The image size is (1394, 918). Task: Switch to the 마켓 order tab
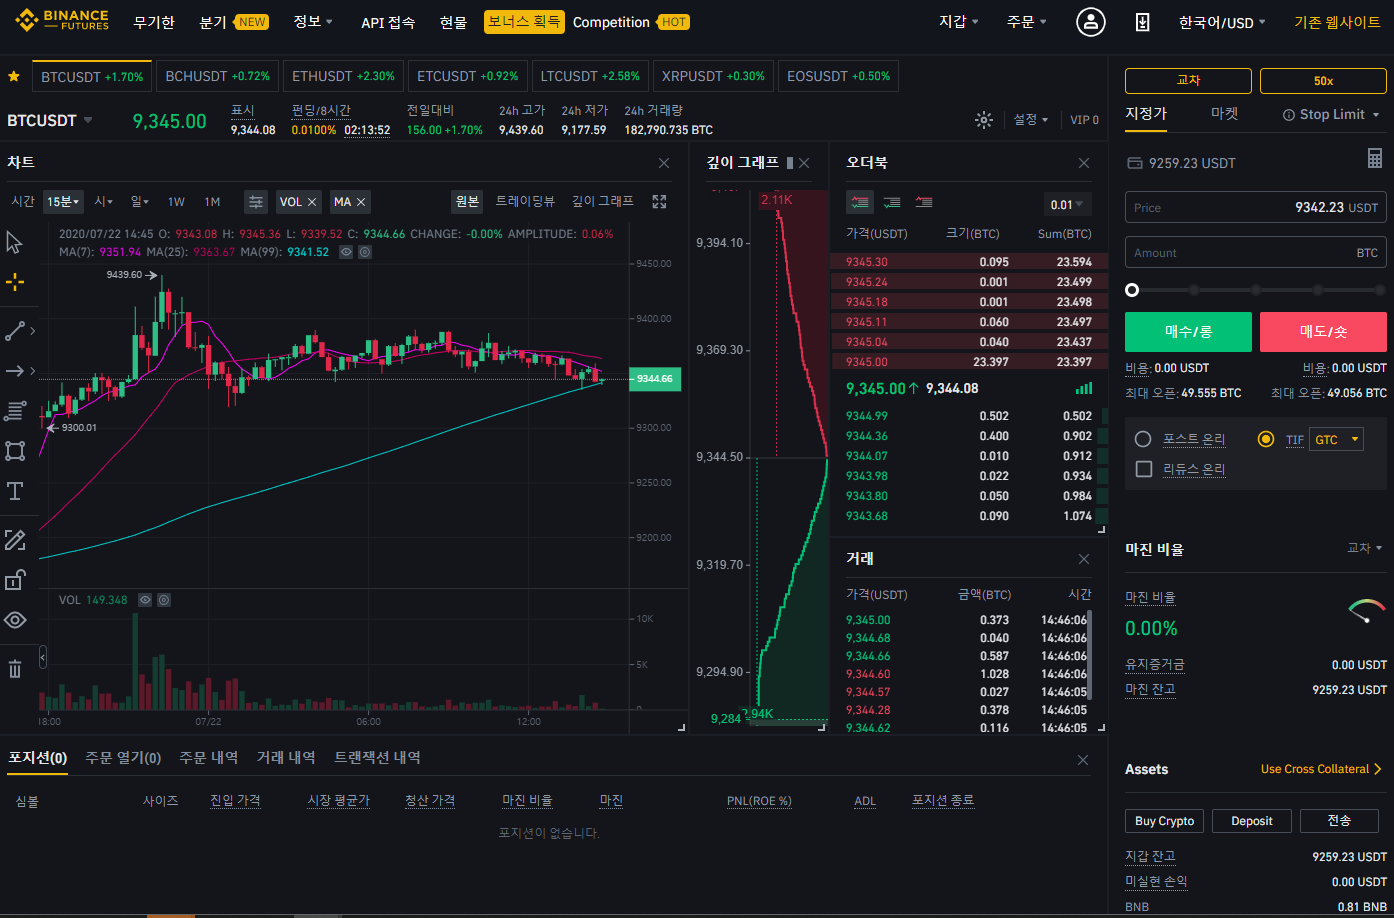[x=1225, y=114]
